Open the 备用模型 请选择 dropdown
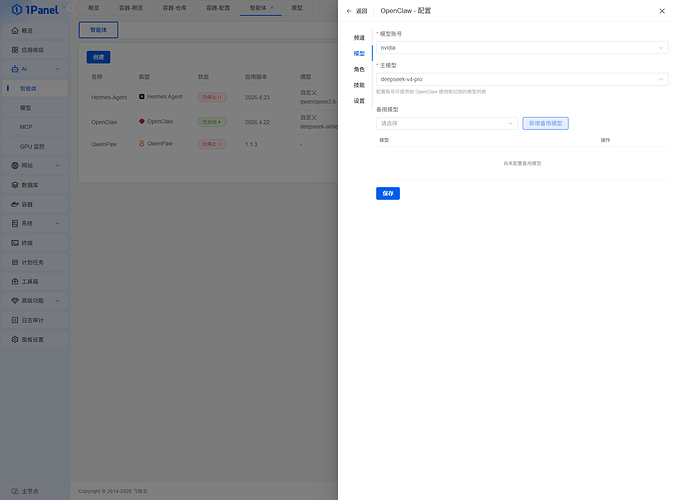The width and height of the screenshot is (676, 500). pyautogui.click(x=446, y=123)
